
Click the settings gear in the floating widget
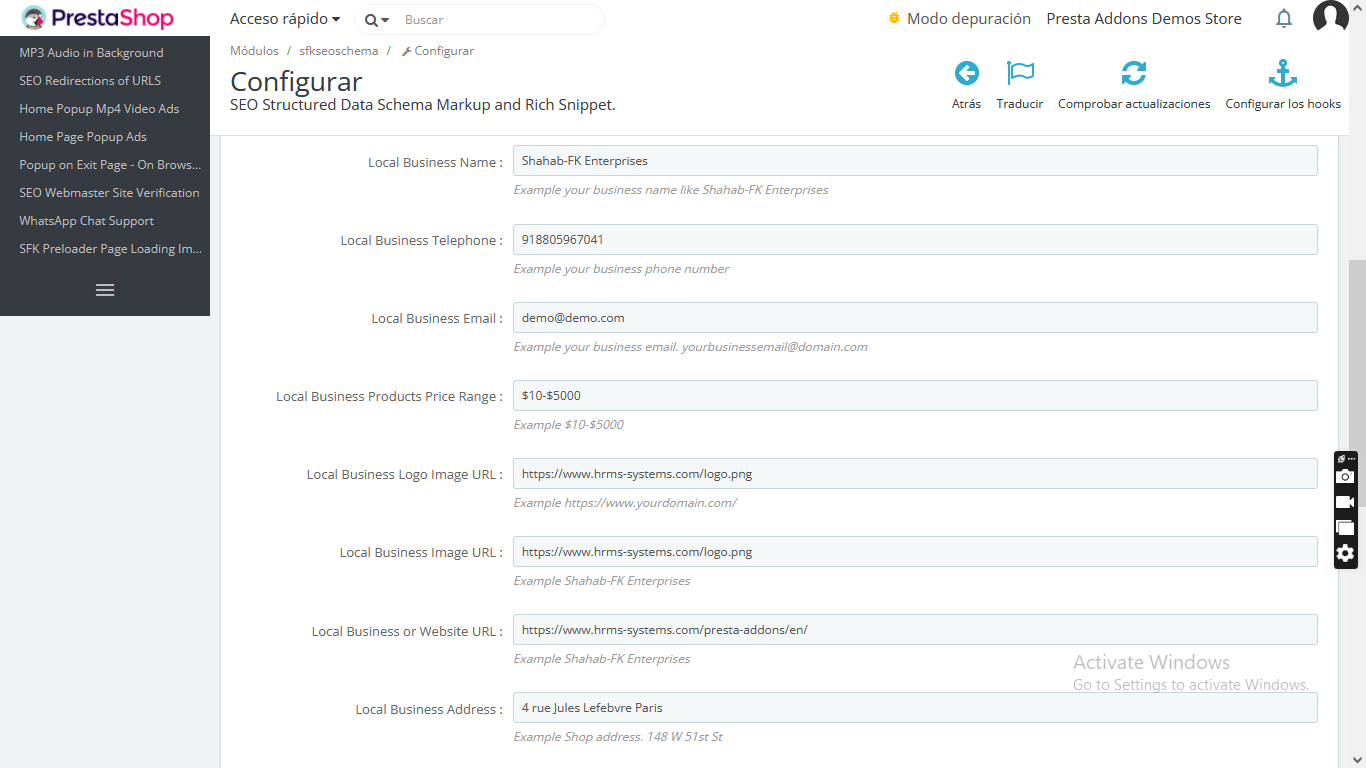pyautogui.click(x=1345, y=553)
